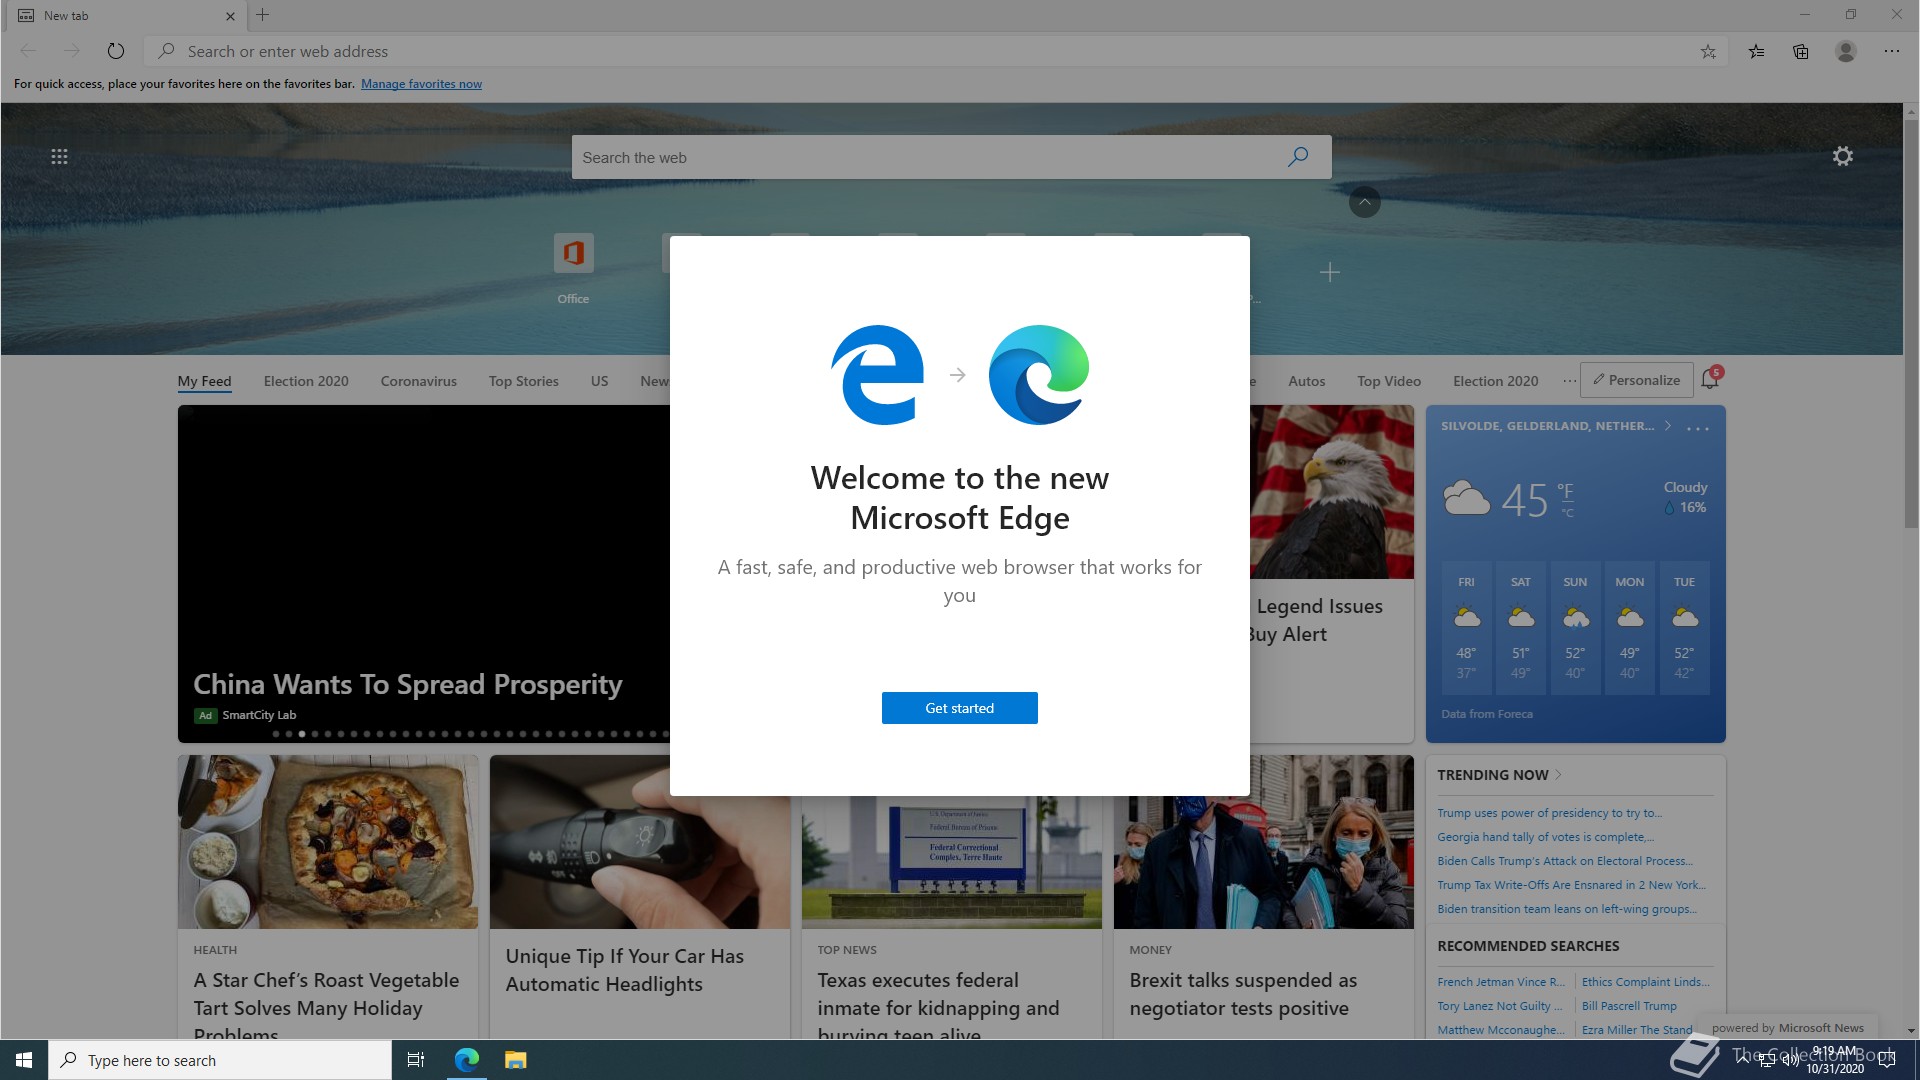Image resolution: width=1920 pixels, height=1080 pixels.
Task: Click taskbar Type here to search
Action: (x=220, y=1060)
